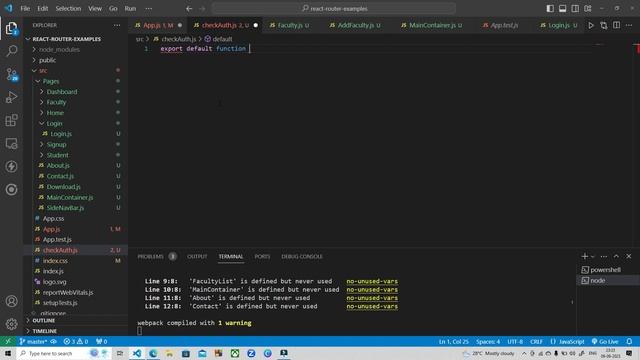Expand the node_modules folder
Screen dimensions: 640x360
[x=59, y=49]
